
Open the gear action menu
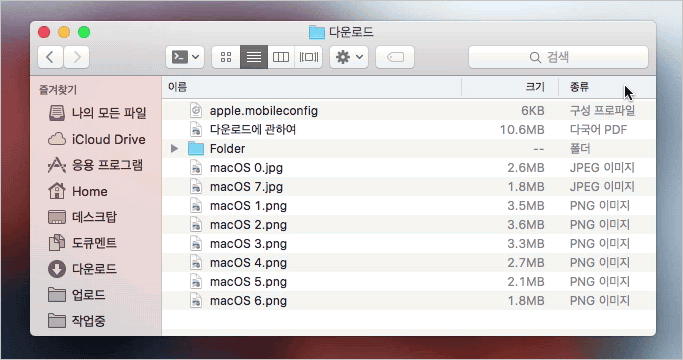pyautogui.click(x=349, y=57)
